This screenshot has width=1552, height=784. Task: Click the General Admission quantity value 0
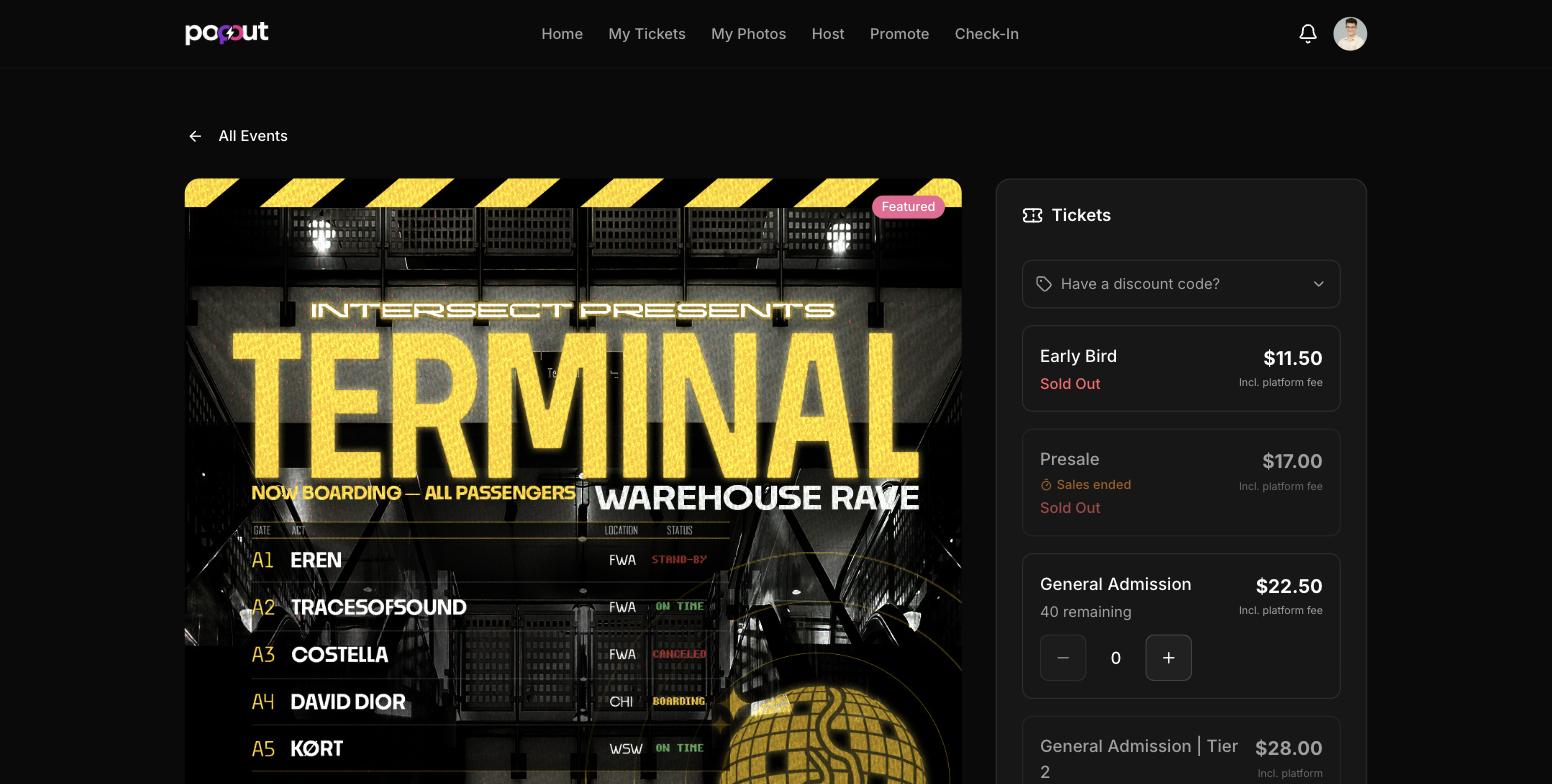[1115, 658]
